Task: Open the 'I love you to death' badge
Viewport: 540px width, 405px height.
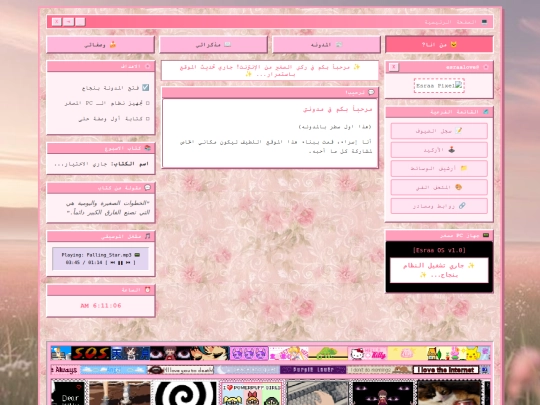Action: [180, 370]
